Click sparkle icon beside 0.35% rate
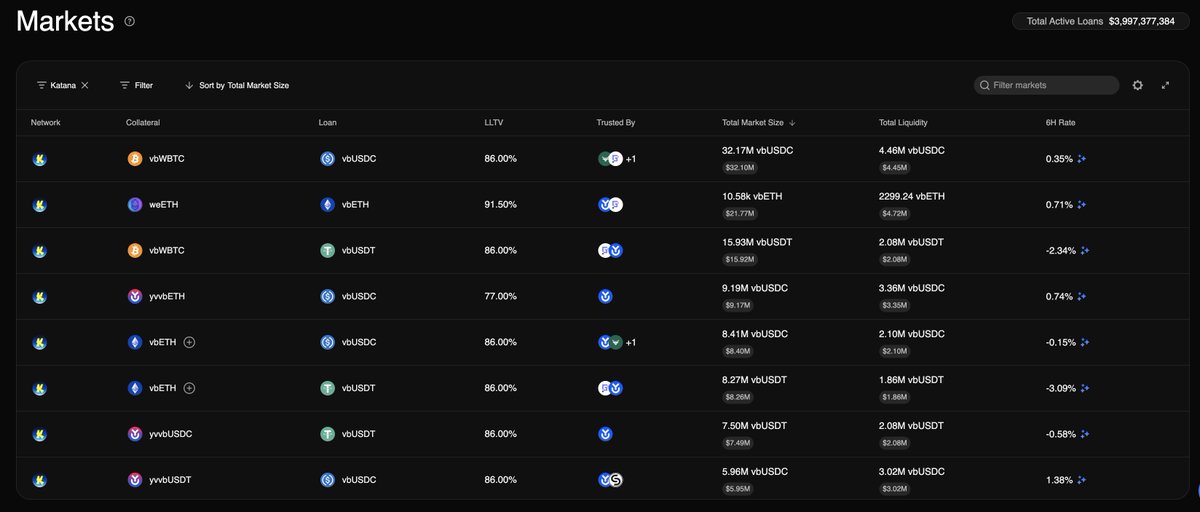The height and width of the screenshot is (512, 1200). (1082, 159)
